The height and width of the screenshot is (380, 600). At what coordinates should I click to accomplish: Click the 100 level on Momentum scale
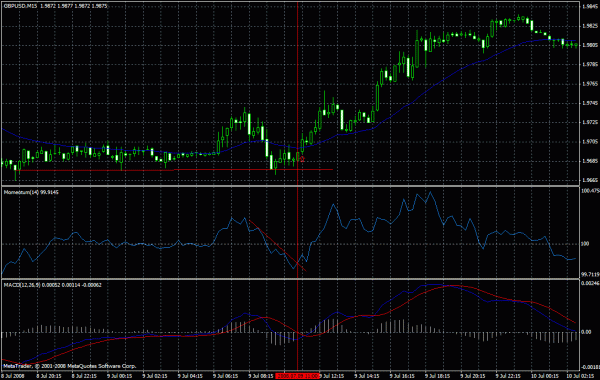(585, 243)
